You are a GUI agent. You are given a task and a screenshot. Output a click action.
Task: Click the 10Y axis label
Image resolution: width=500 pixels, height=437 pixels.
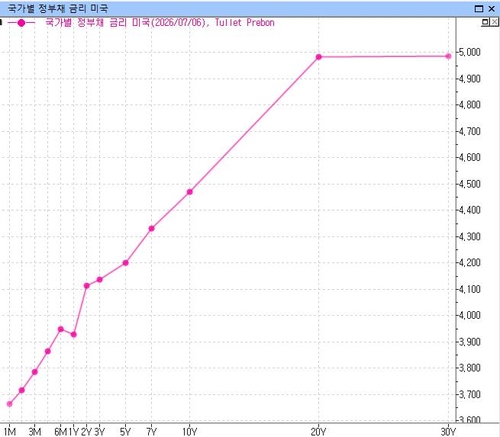[190, 432]
